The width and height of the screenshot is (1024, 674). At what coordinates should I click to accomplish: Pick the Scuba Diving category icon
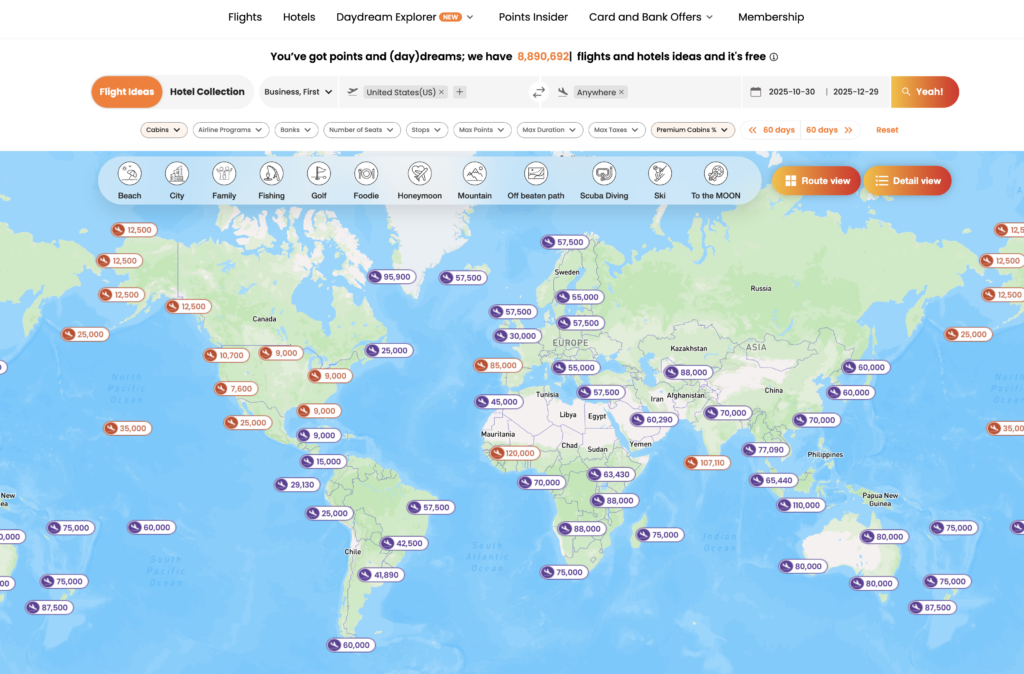604,174
